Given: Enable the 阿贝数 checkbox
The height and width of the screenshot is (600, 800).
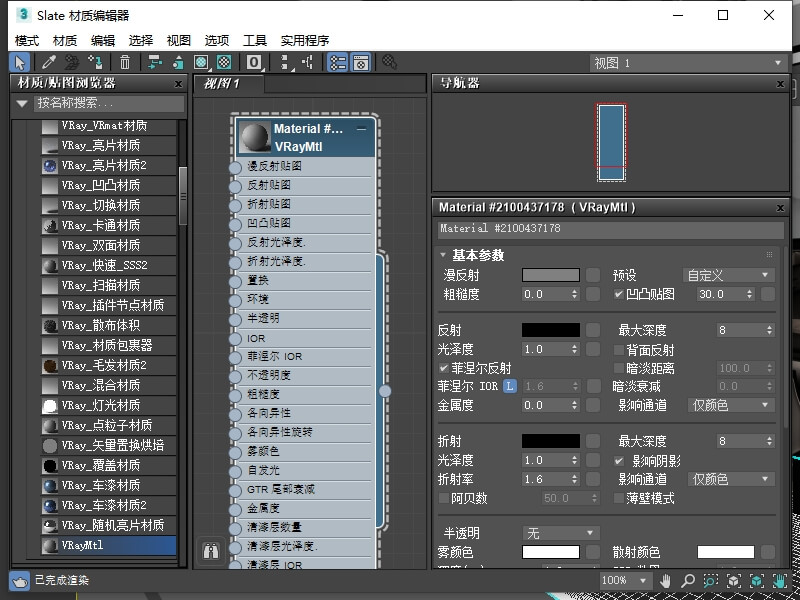Looking at the screenshot, I should tap(444, 498).
